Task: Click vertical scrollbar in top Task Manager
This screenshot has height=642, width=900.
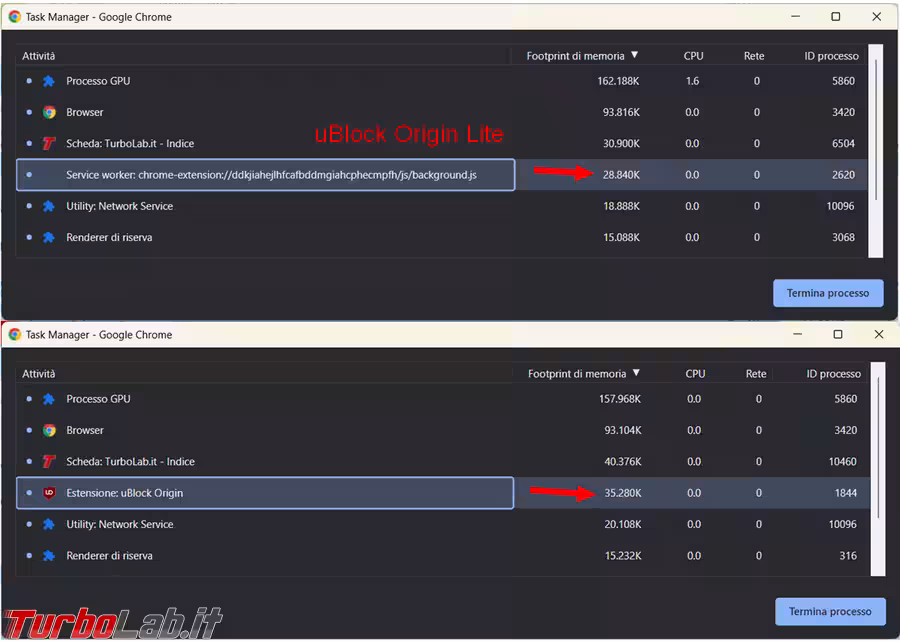Action: (875, 151)
